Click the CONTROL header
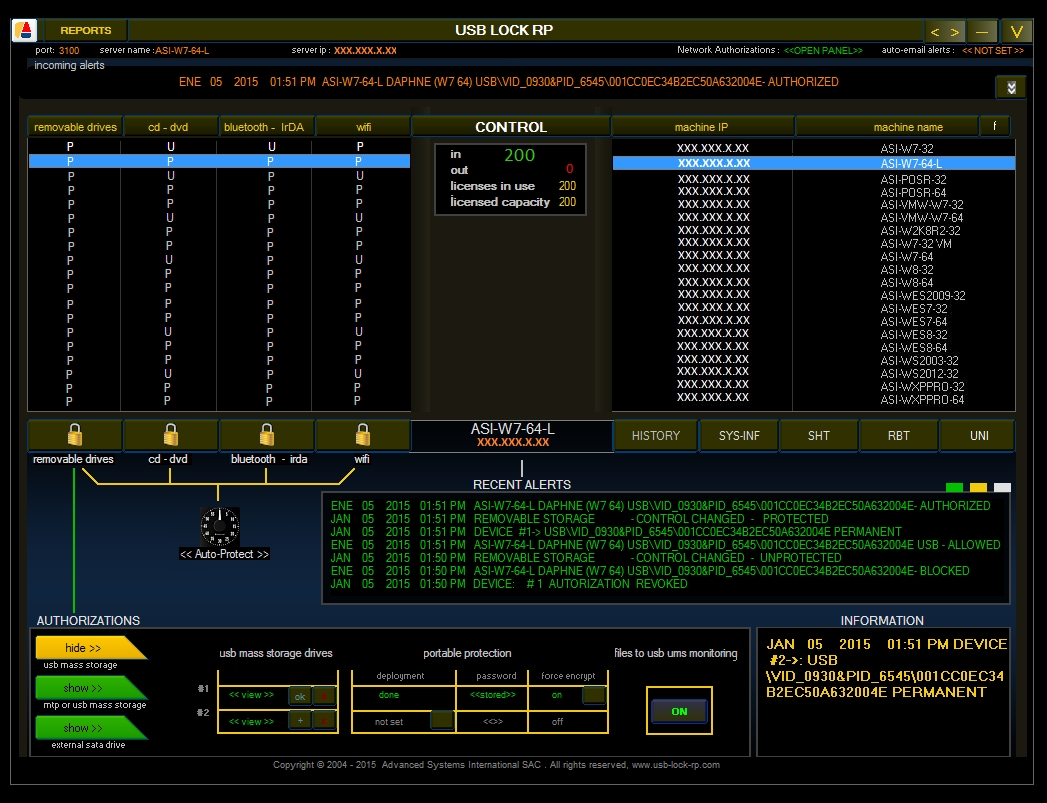 pyautogui.click(x=511, y=127)
